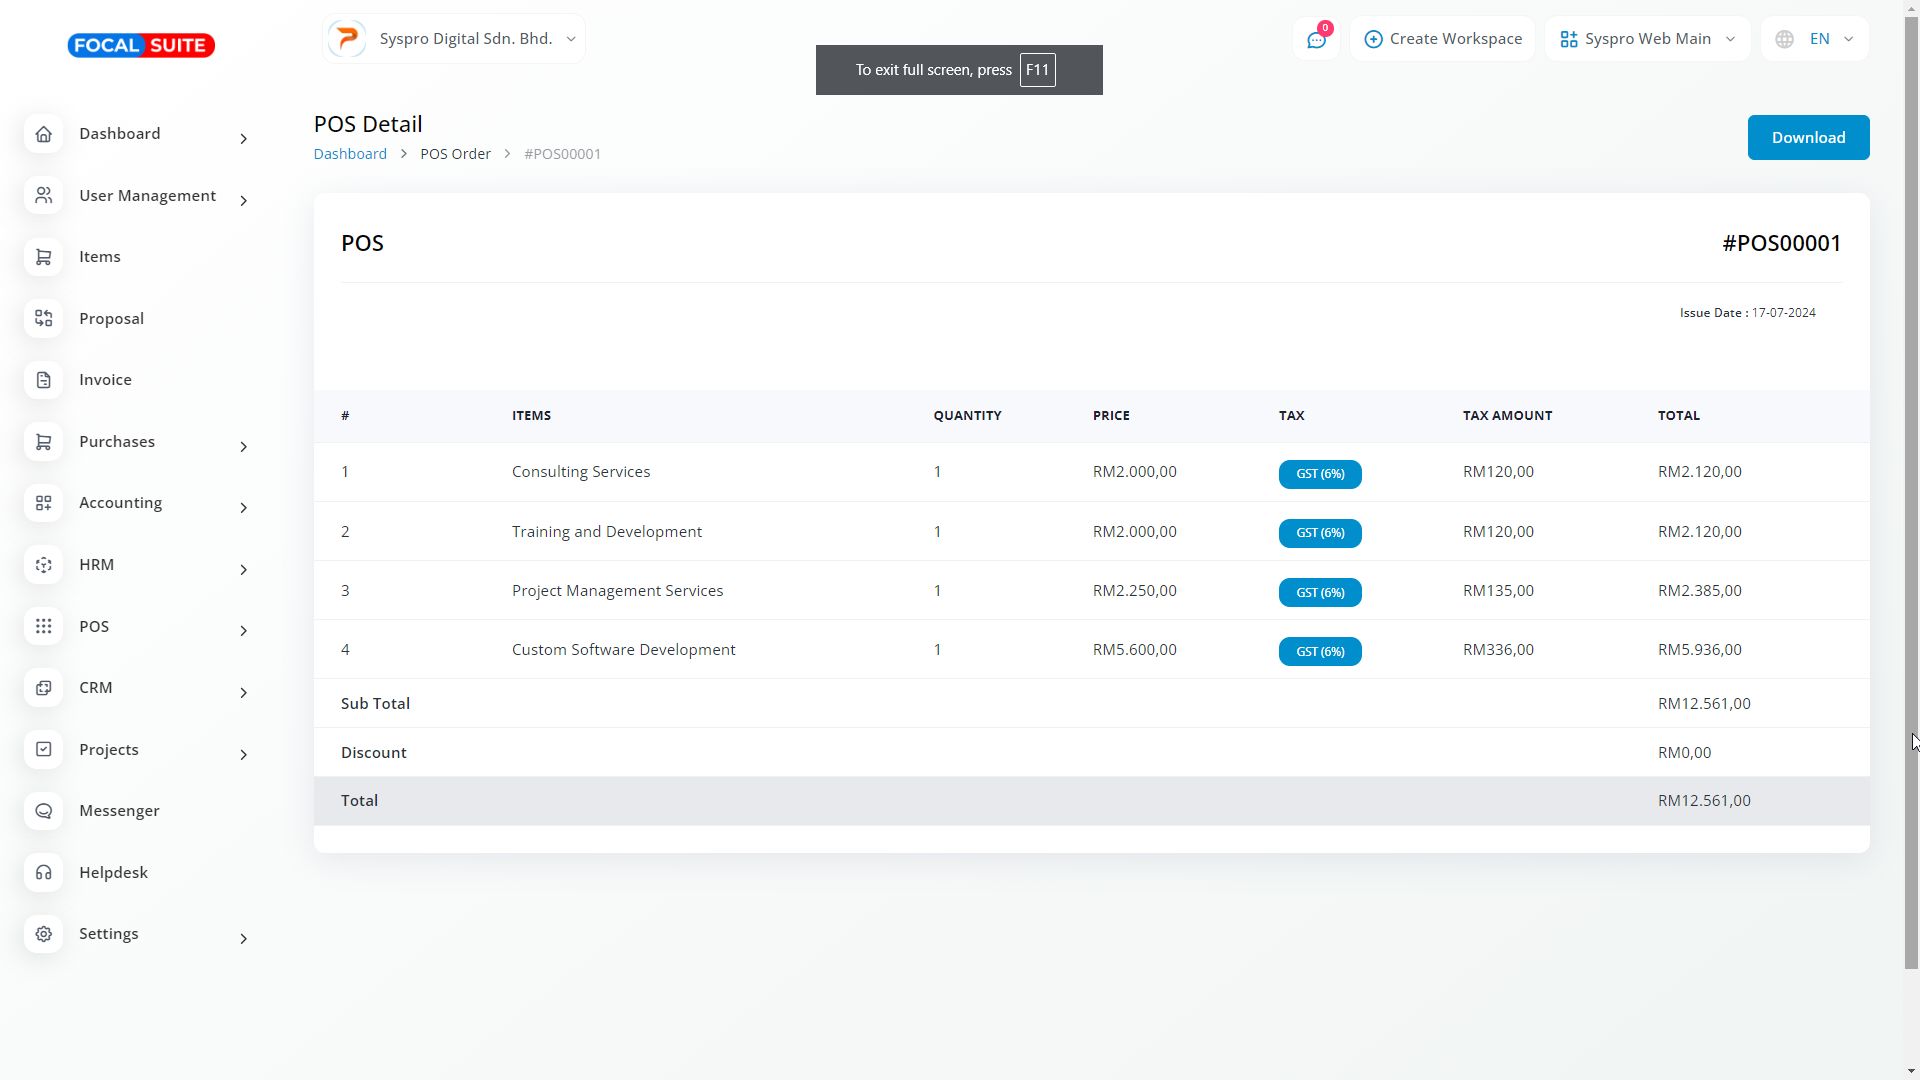
Task: Click the Dashboard breadcrumb link
Action: [350, 154]
